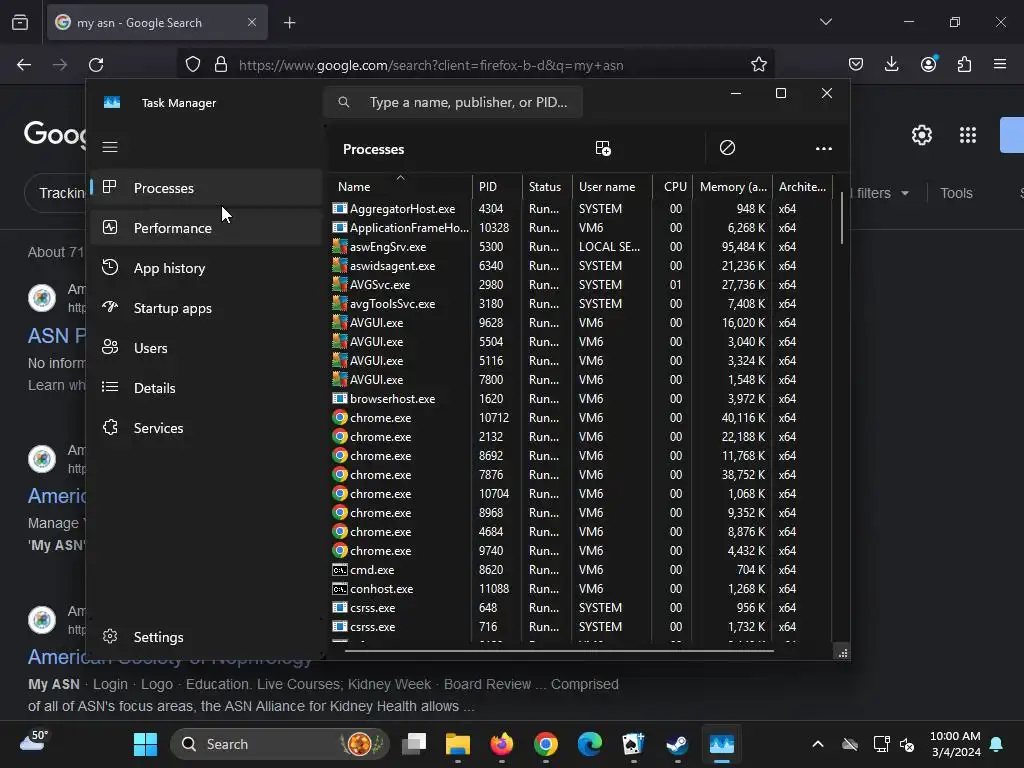The height and width of the screenshot is (768, 1024).
Task: Open Google quick settings gear
Action: [921, 135]
